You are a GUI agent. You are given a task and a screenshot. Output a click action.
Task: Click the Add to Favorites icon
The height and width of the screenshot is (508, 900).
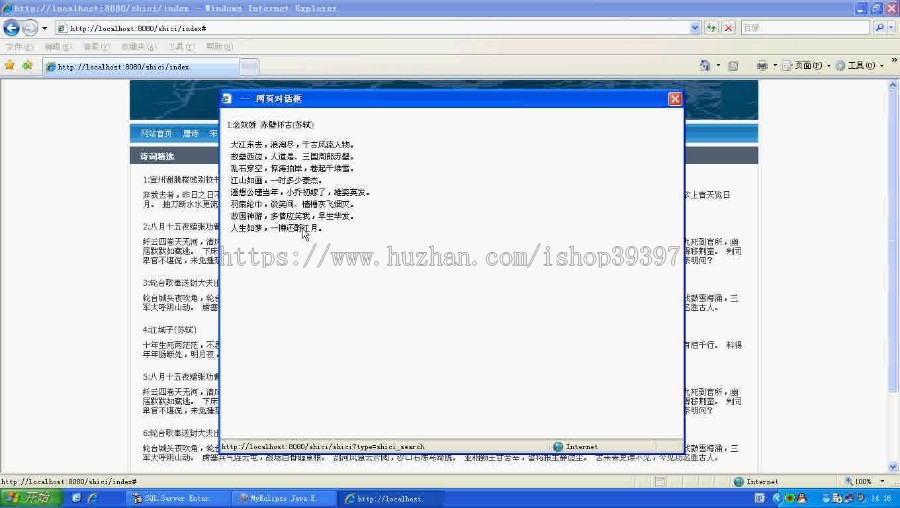click(27, 65)
